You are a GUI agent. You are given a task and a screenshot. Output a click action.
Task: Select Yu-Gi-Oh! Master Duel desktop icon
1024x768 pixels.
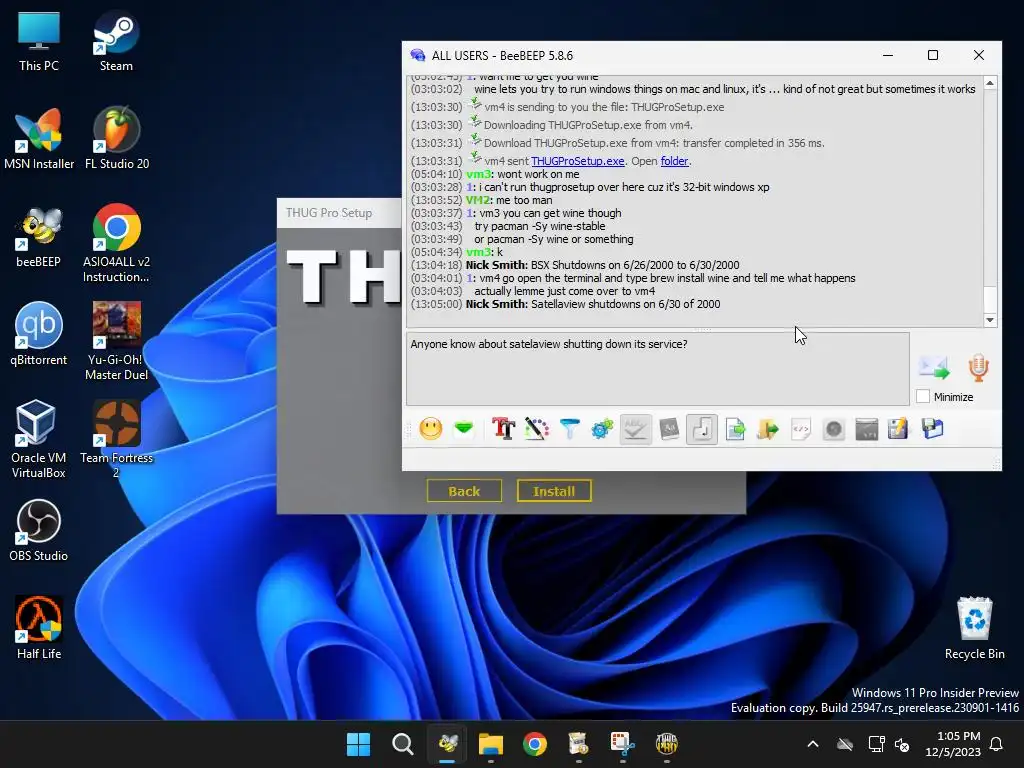[x=116, y=341]
